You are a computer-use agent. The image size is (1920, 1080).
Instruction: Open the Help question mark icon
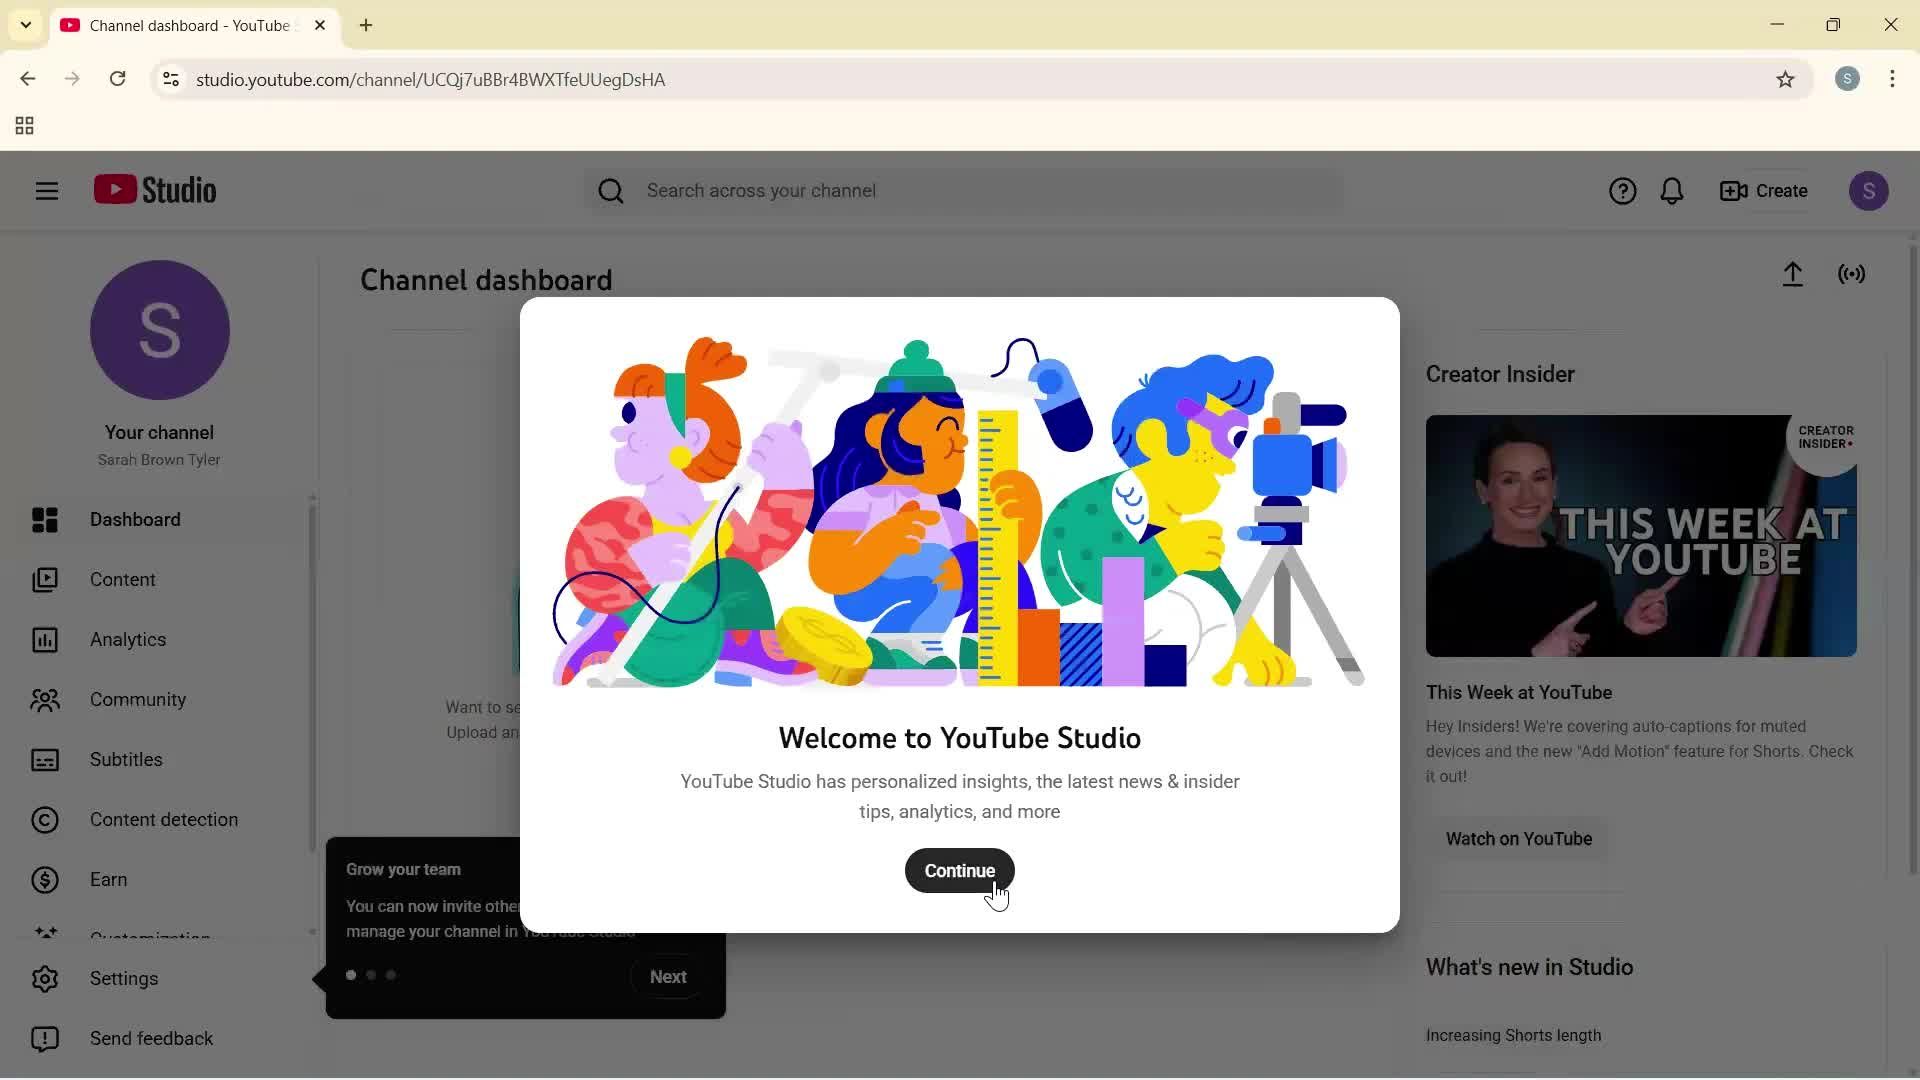pos(1622,191)
